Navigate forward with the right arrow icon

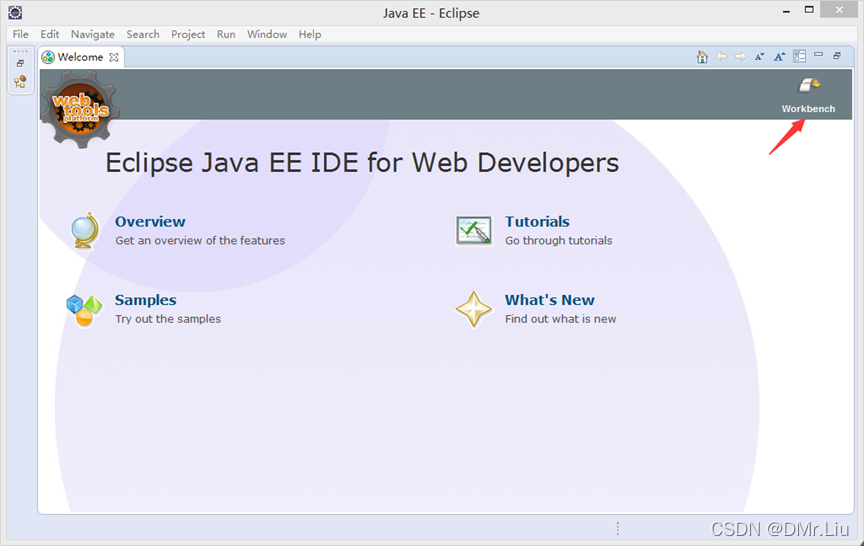coord(741,57)
